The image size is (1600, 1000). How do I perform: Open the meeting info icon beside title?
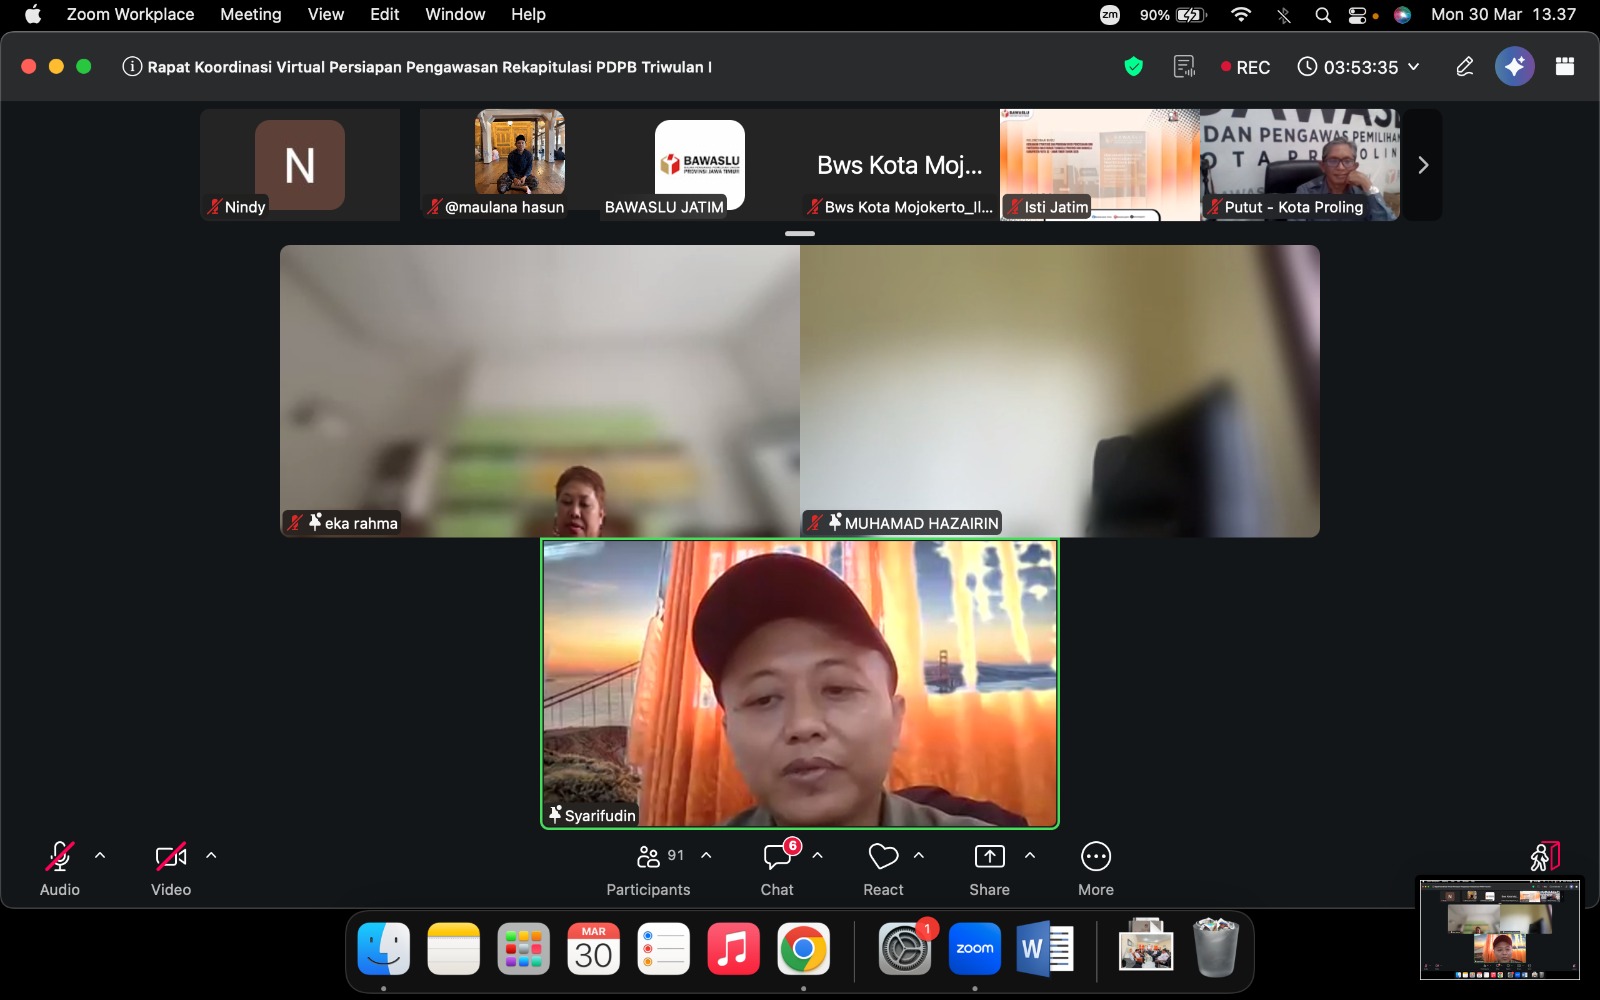pyautogui.click(x=131, y=67)
